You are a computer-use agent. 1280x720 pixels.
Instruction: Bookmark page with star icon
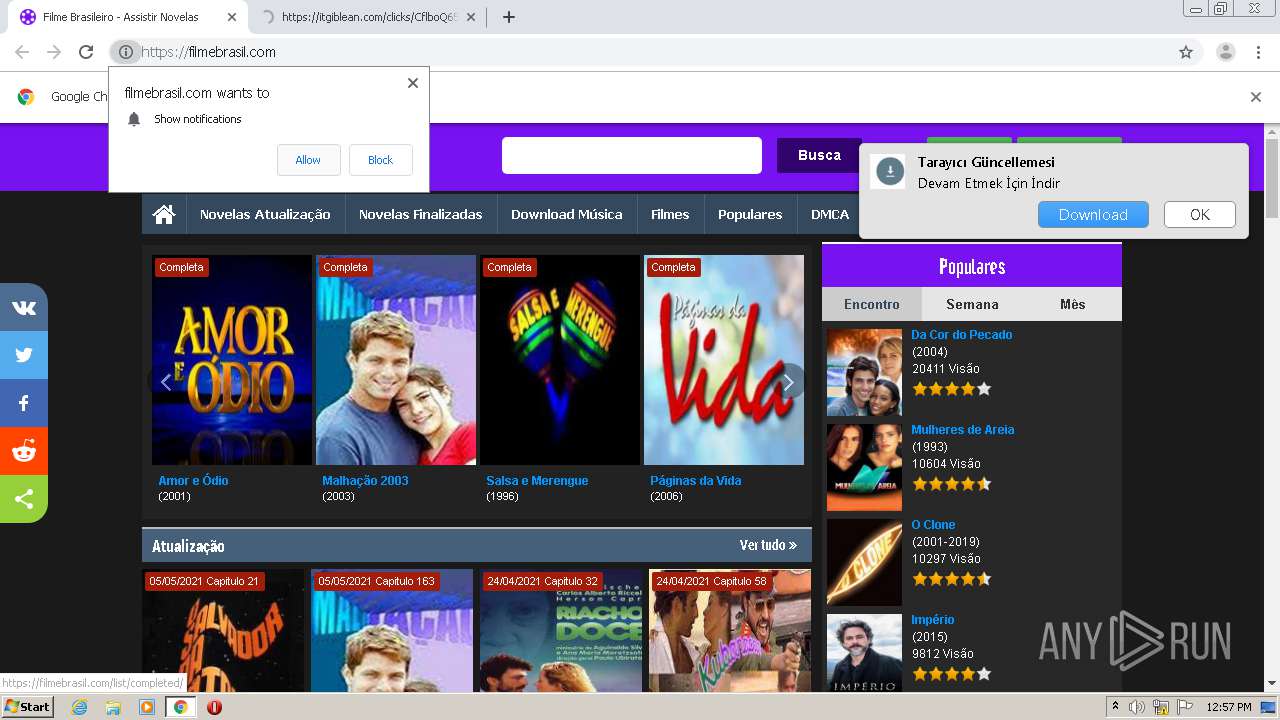(1186, 52)
